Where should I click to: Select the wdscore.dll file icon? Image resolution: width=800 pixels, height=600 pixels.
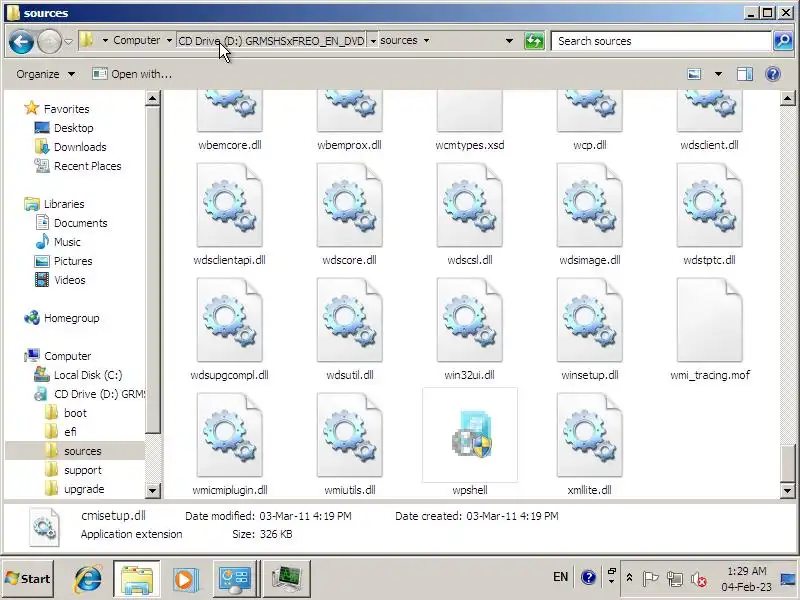(x=349, y=205)
